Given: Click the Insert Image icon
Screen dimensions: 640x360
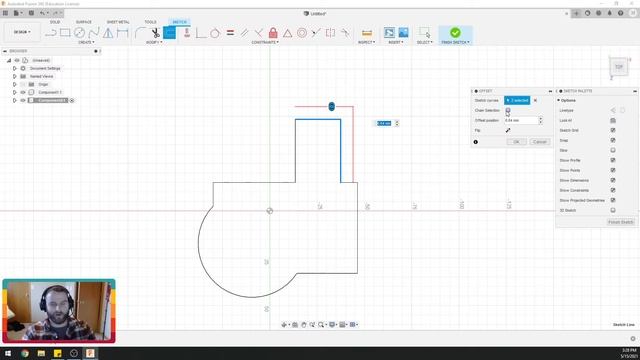Looking at the screenshot, I should click(403, 33).
